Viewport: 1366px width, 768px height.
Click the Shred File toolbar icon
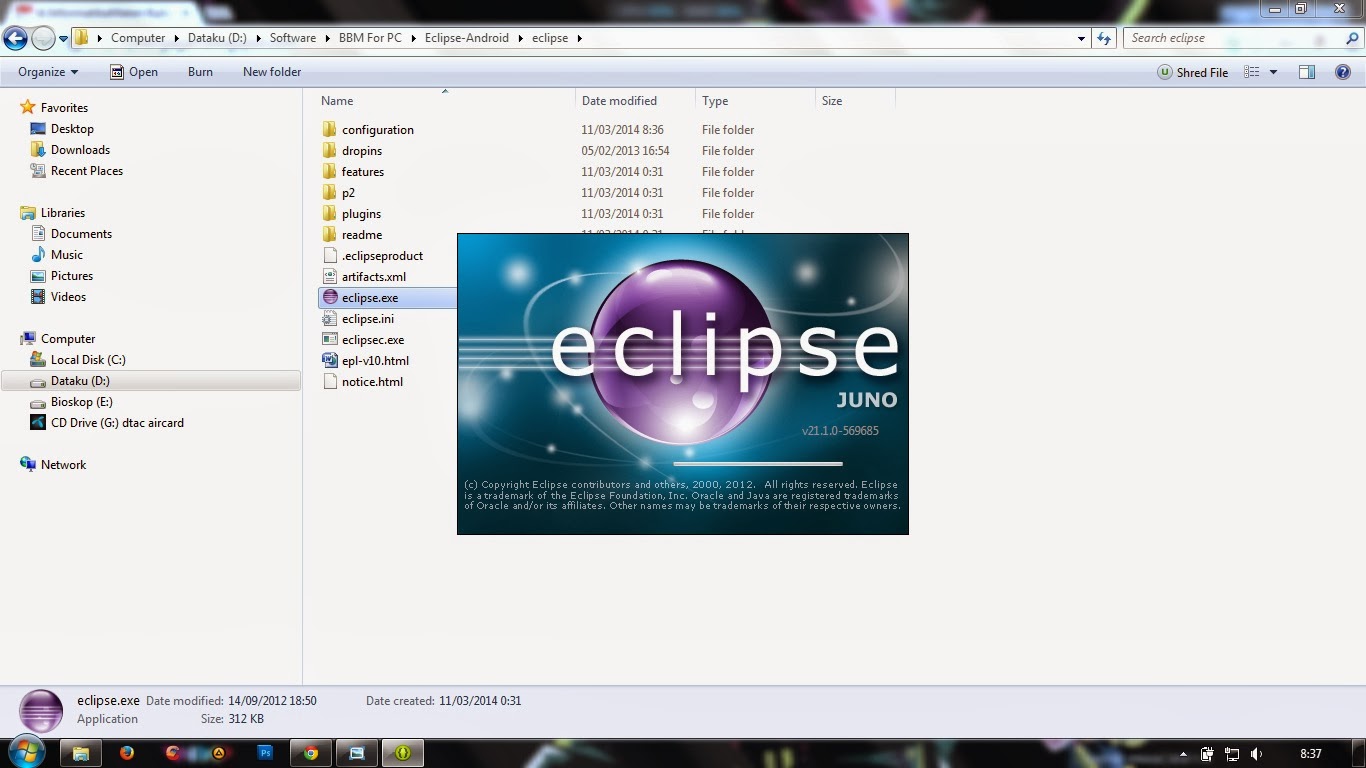click(x=1191, y=71)
